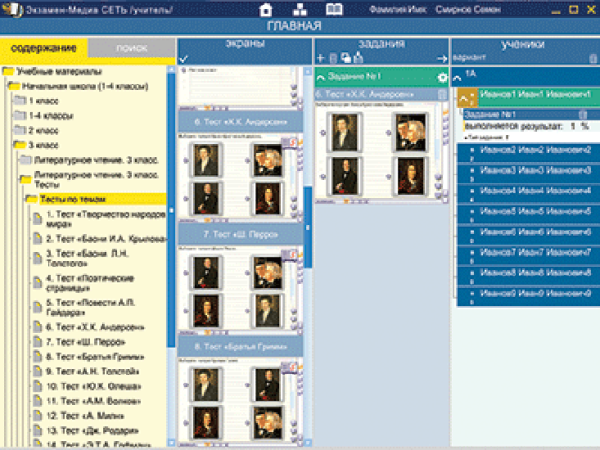Open the 2 класс folder
The height and width of the screenshot is (450, 600).
(44, 130)
